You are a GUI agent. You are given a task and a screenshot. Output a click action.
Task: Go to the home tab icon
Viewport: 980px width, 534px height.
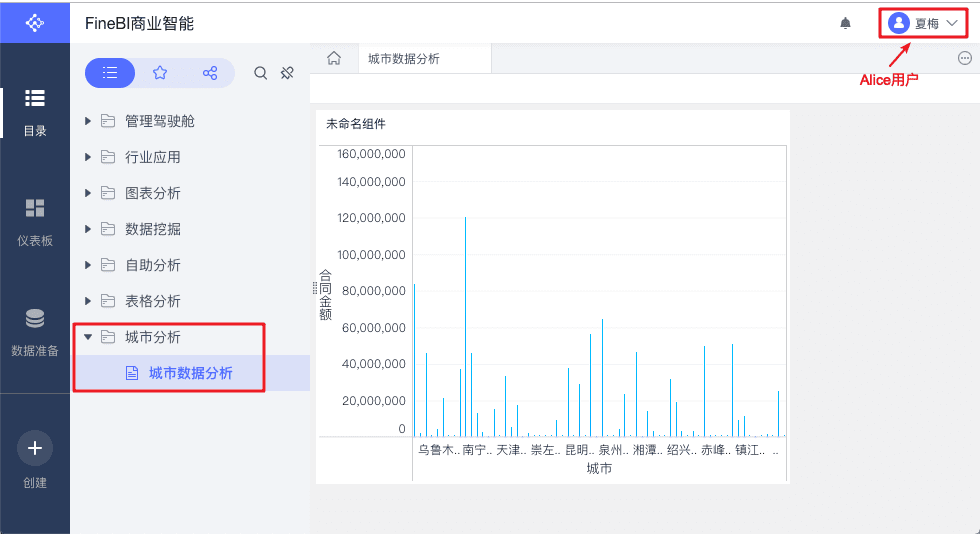(334, 58)
